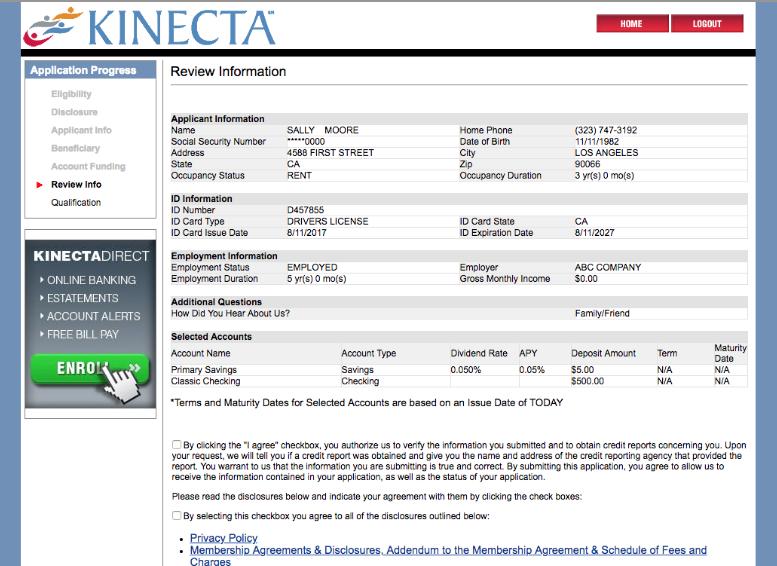Click ACCOUNT ALERTS in KinectaDirect panel
Screen dimensions: 777x566
94,316
